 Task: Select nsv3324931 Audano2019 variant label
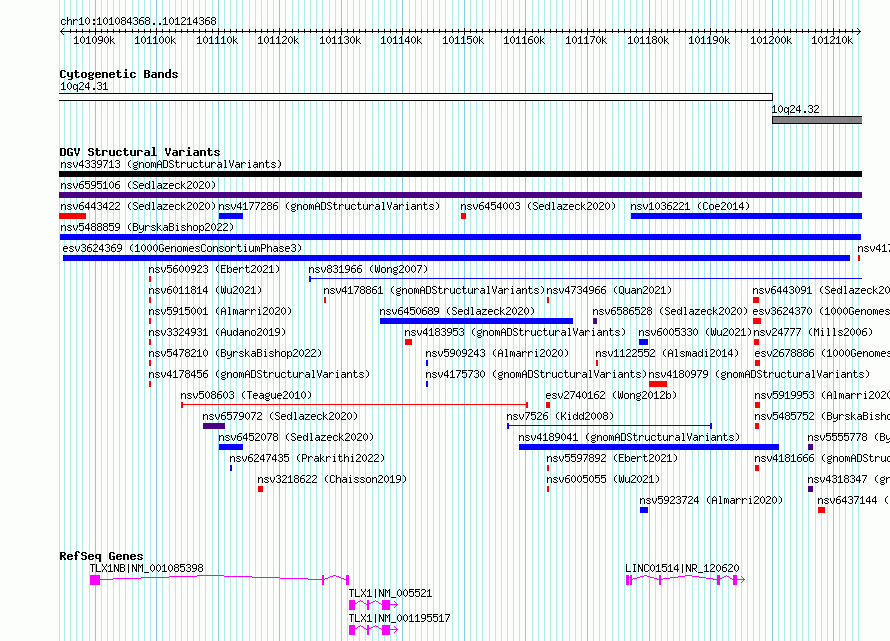pyautogui.click(x=217, y=333)
